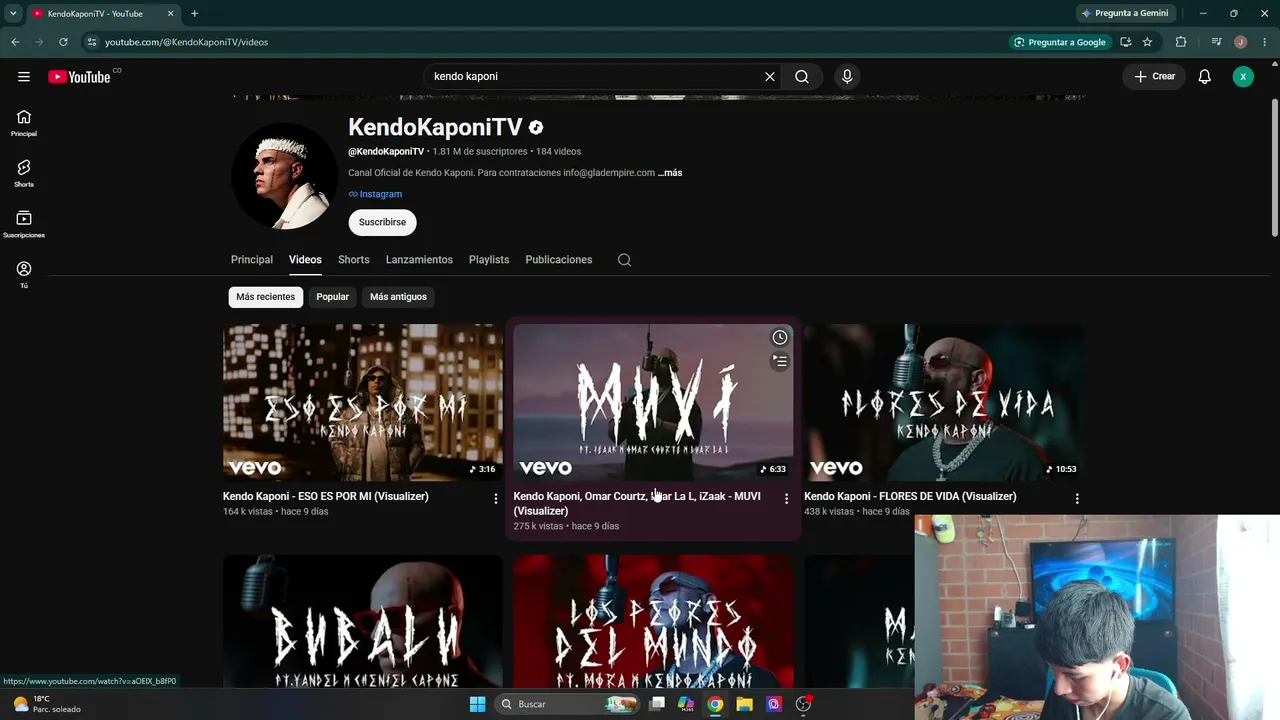This screenshot has width=1280, height=720.
Task: Sort videos by Más antiguos
Action: click(x=398, y=297)
